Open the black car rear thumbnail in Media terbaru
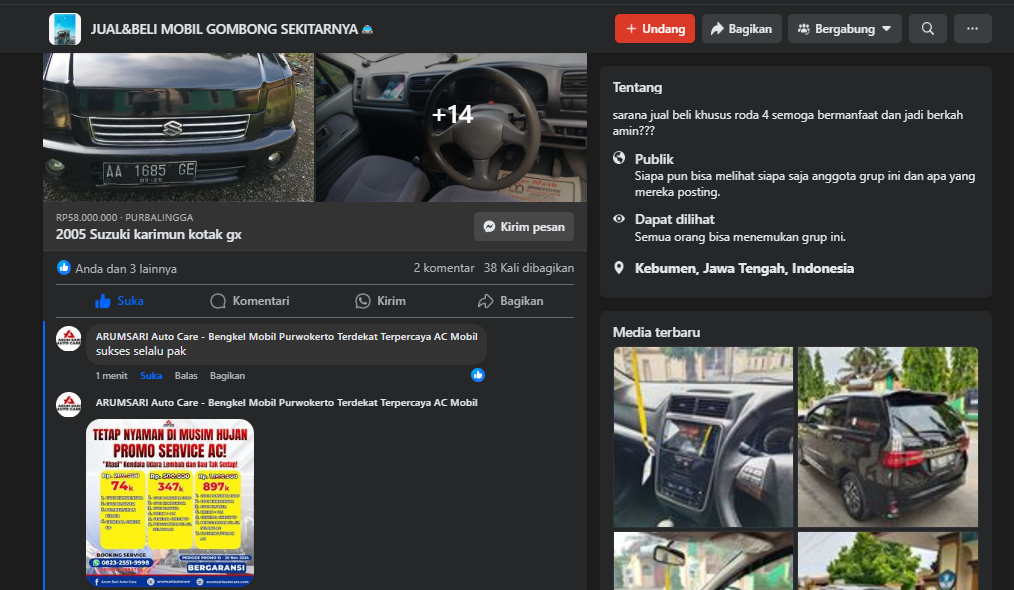The height and width of the screenshot is (590, 1014). point(888,437)
